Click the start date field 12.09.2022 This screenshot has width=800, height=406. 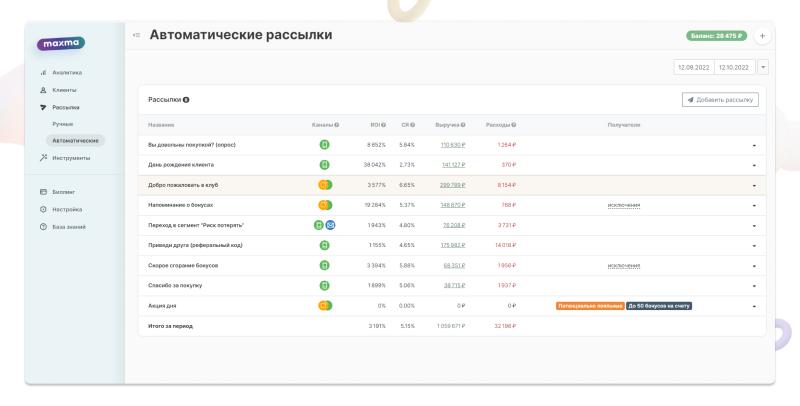[693, 67]
